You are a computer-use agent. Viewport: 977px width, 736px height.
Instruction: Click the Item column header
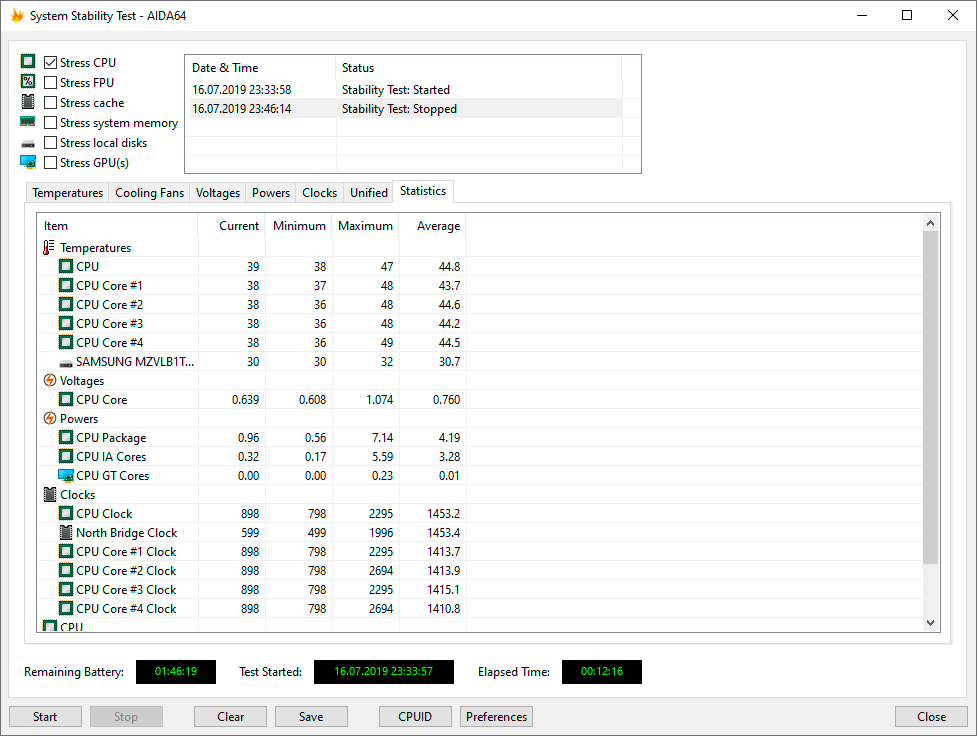(118, 226)
